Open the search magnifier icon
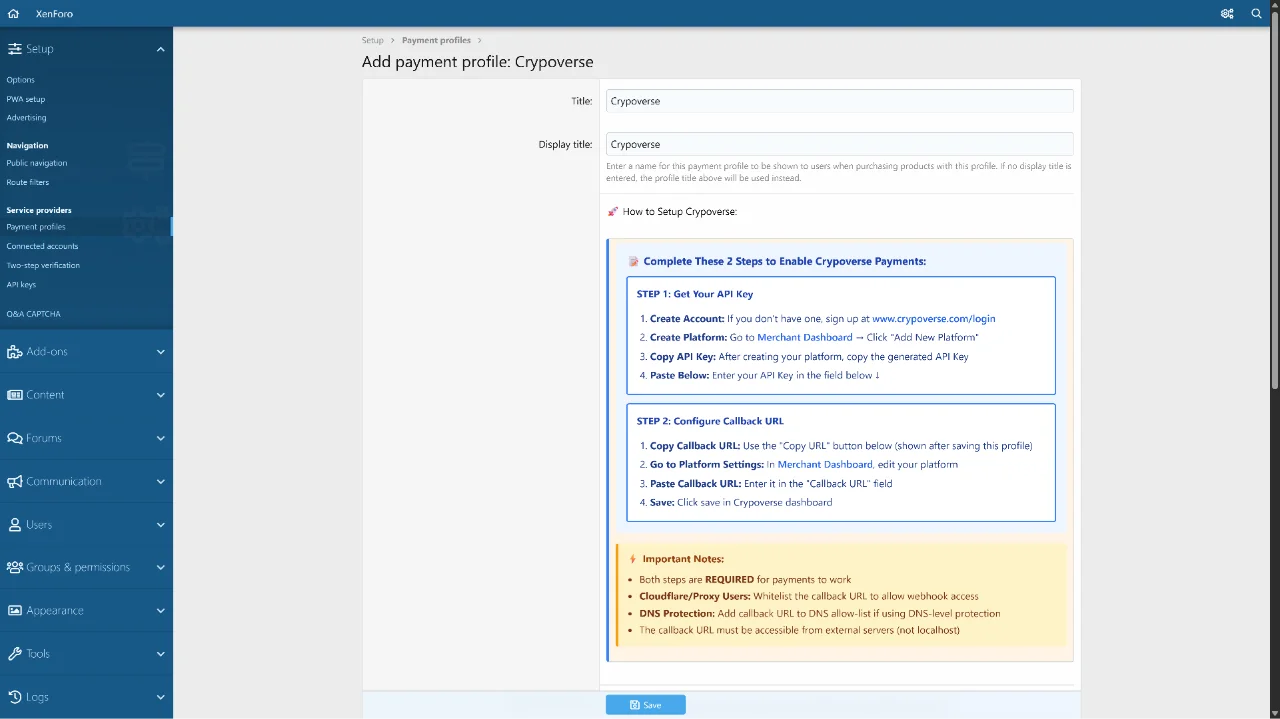The height and width of the screenshot is (719, 1280). pyautogui.click(x=1257, y=14)
